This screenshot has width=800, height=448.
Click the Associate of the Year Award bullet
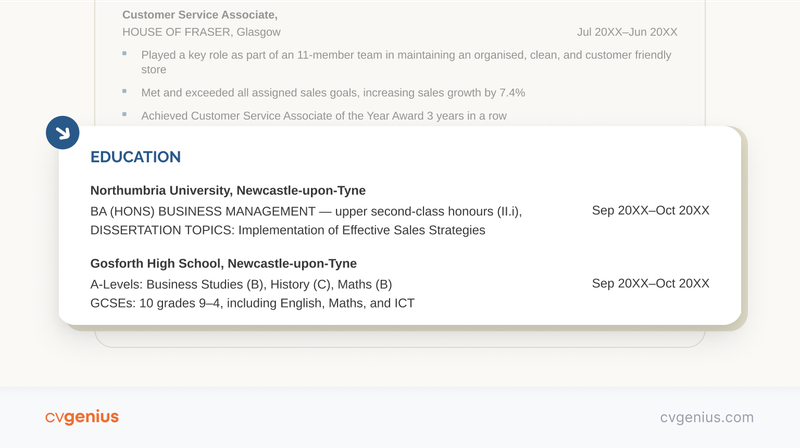tap(324, 116)
